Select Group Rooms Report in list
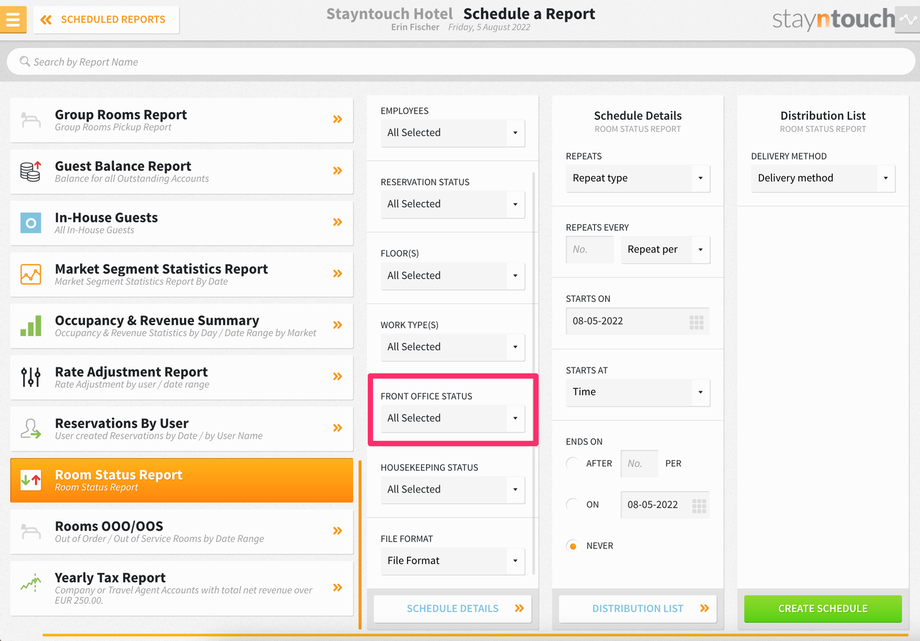The height and width of the screenshot is (641, 920). pyautogui.click(x=182, y=120)
